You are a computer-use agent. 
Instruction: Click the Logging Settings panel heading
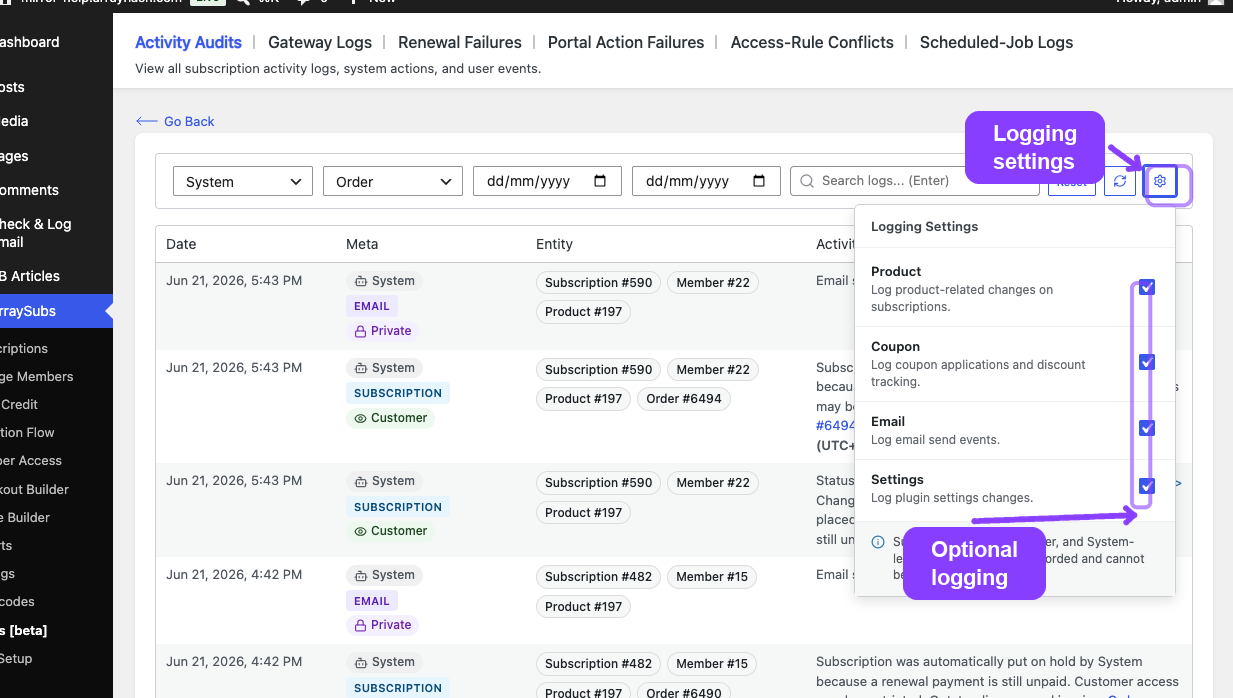924,226
